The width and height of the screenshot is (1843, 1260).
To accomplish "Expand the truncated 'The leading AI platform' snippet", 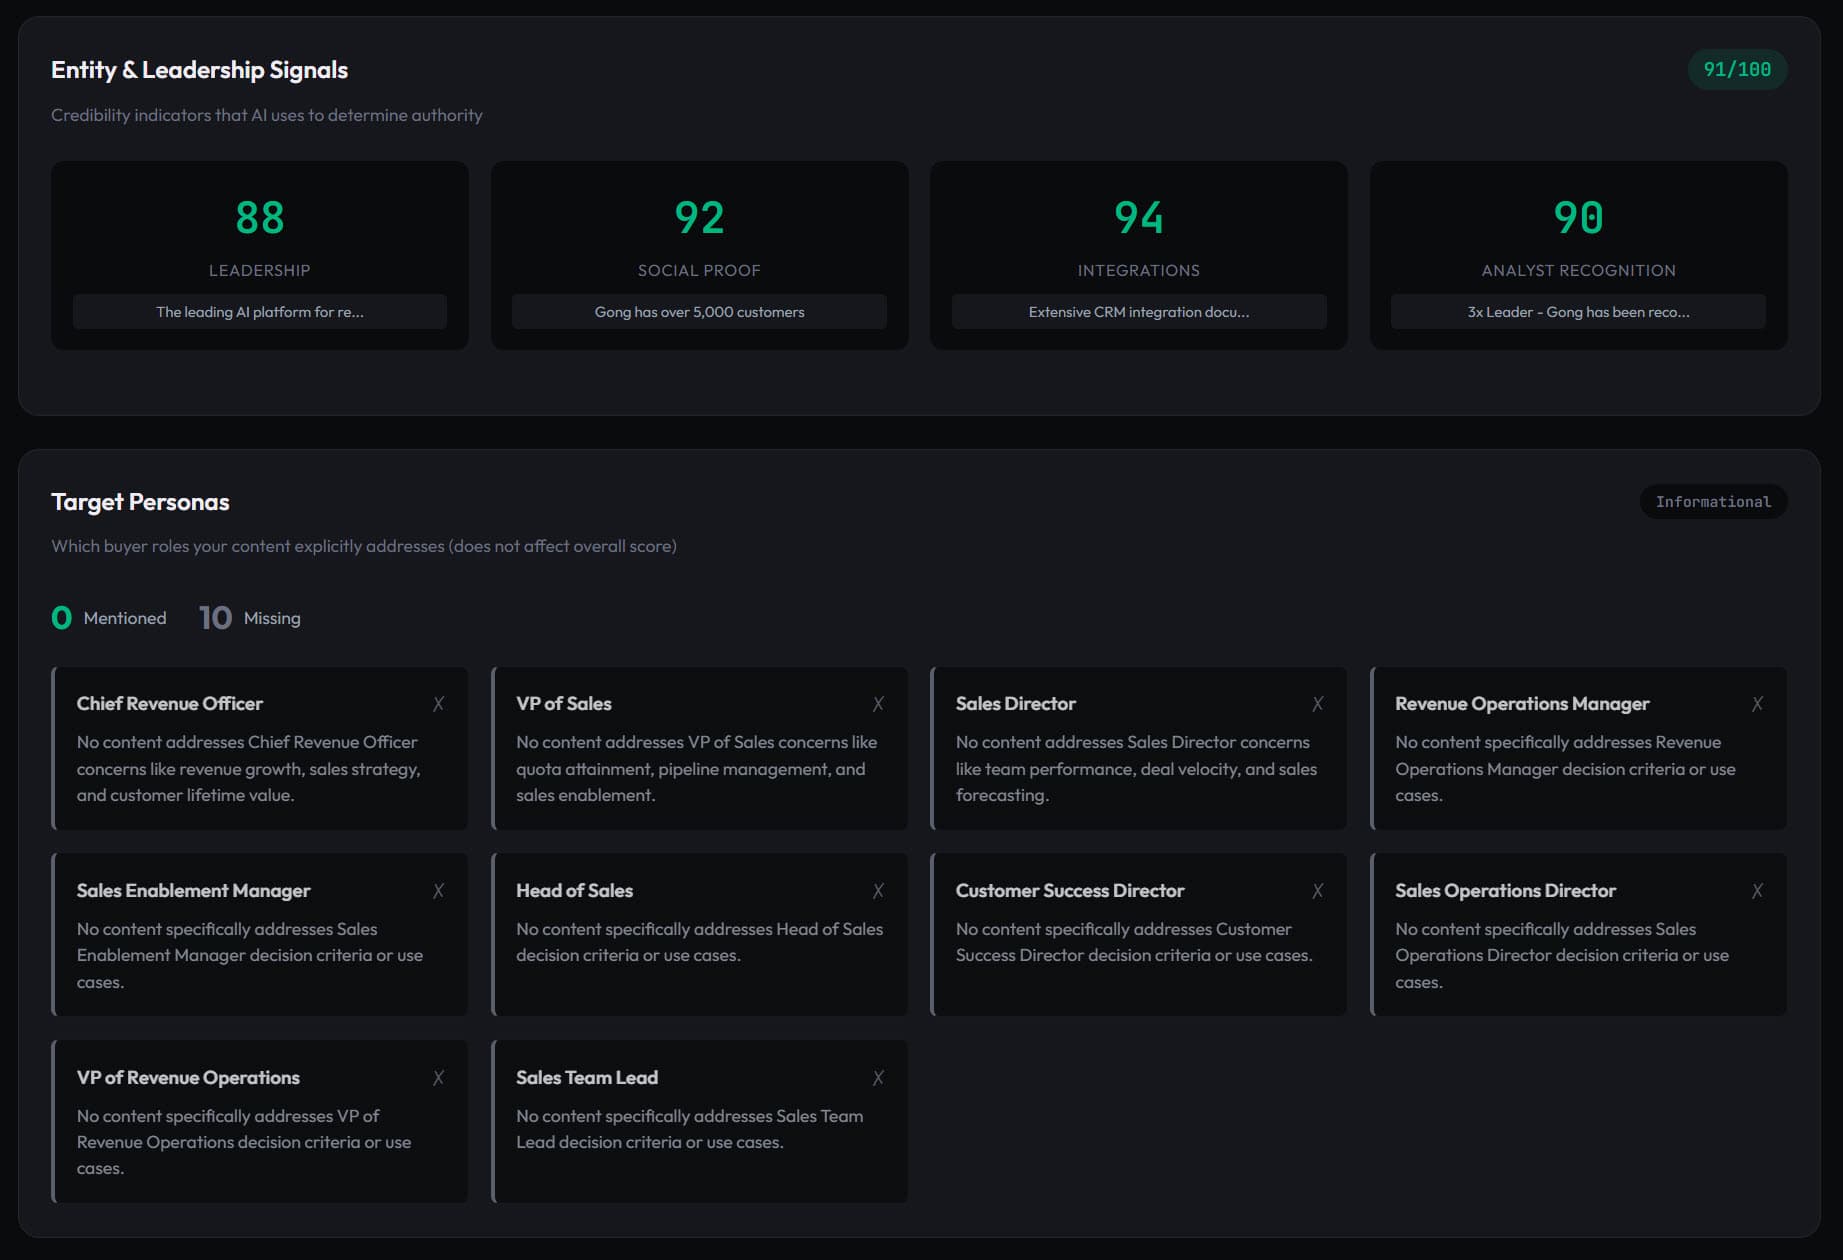I will (260, 312).
